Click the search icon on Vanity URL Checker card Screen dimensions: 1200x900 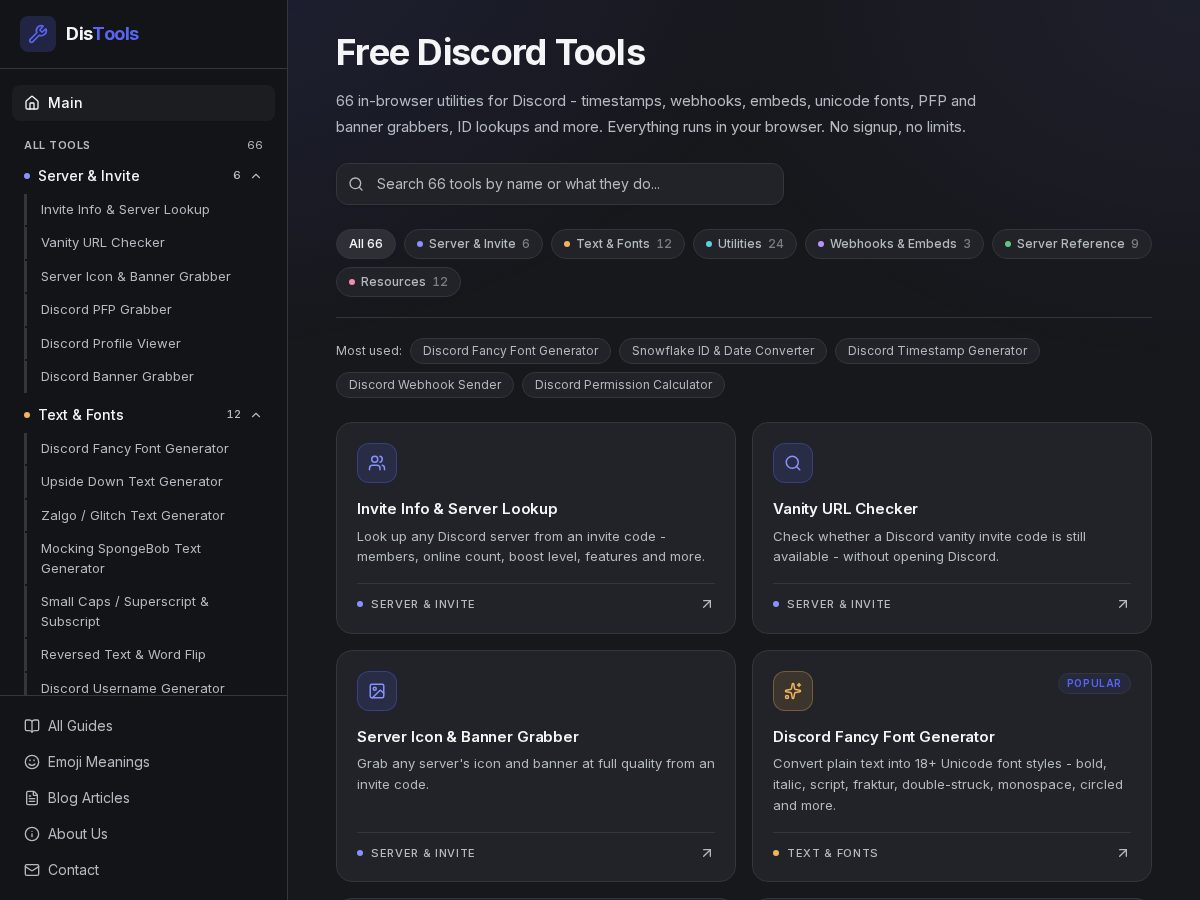793,463
